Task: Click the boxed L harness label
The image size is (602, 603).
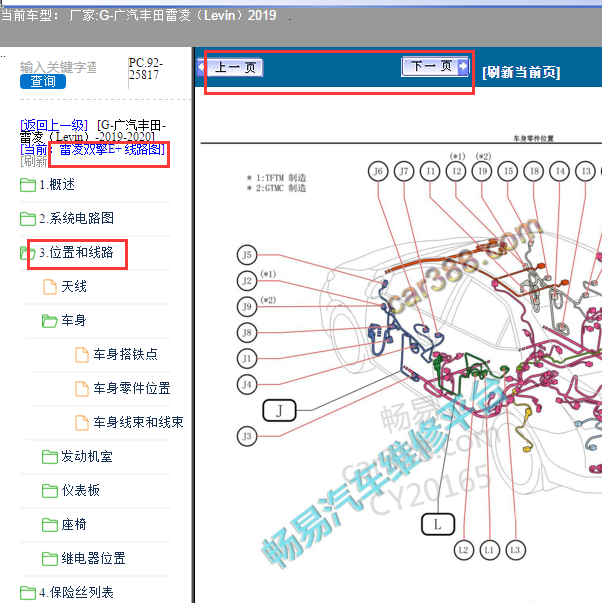Action: tap(438, 524)
